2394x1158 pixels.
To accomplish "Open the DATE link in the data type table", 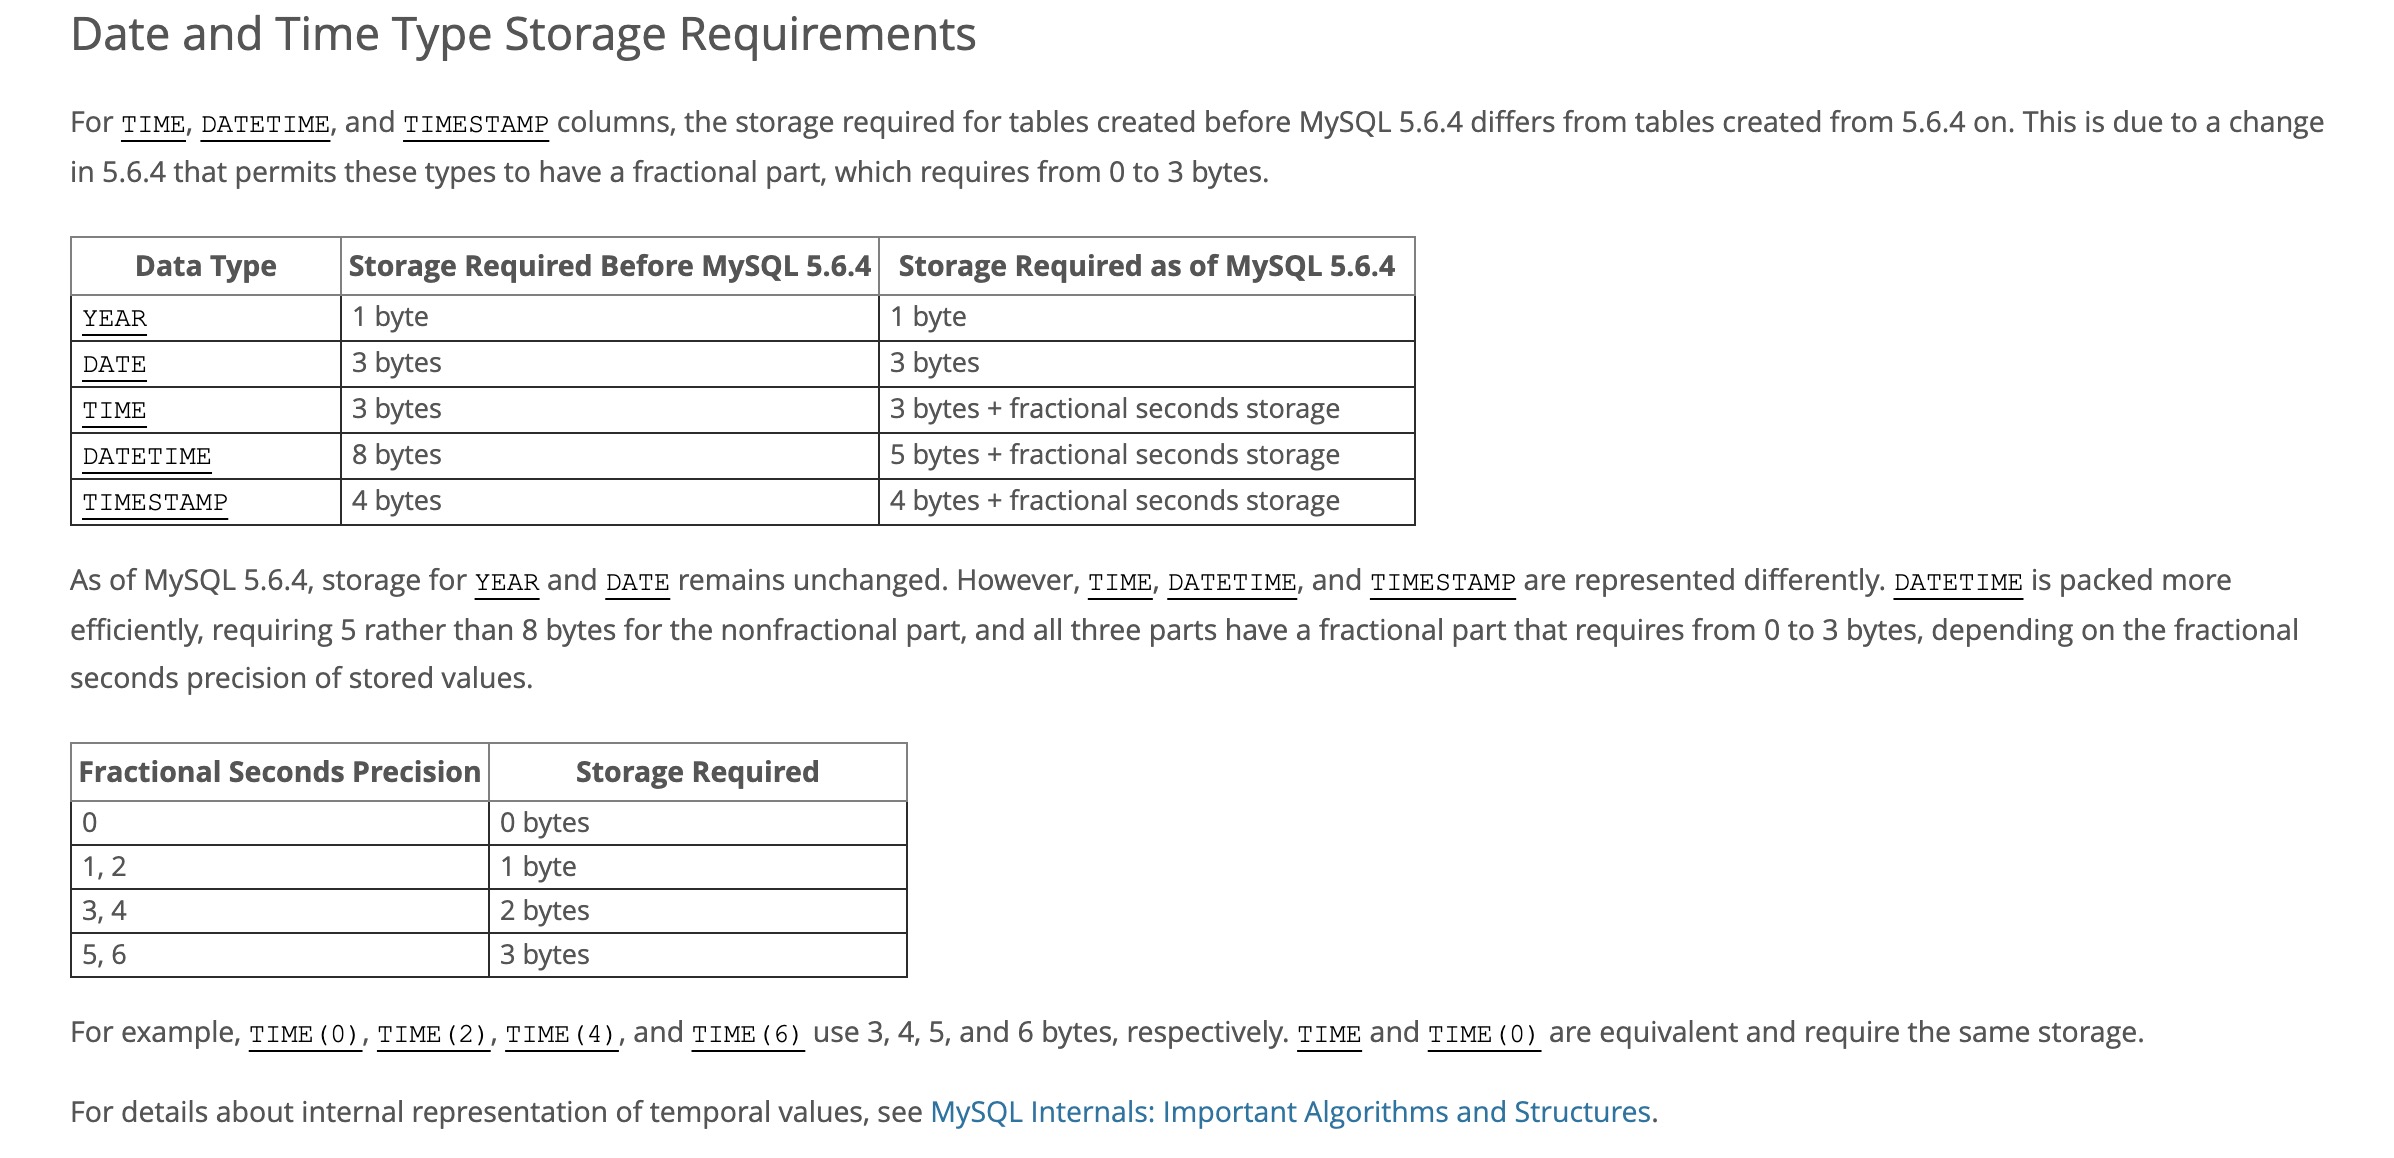I will pos(114,364).
